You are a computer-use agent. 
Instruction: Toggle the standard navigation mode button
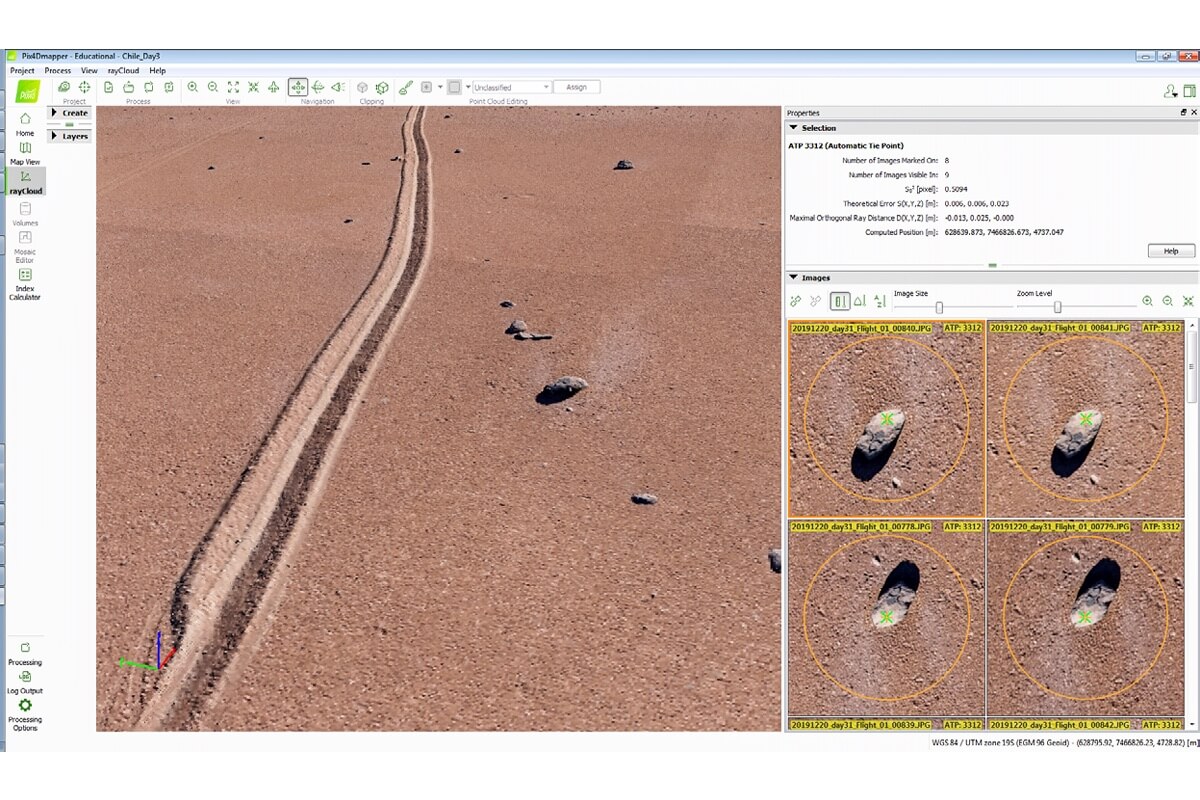click(x=298, y=88)
